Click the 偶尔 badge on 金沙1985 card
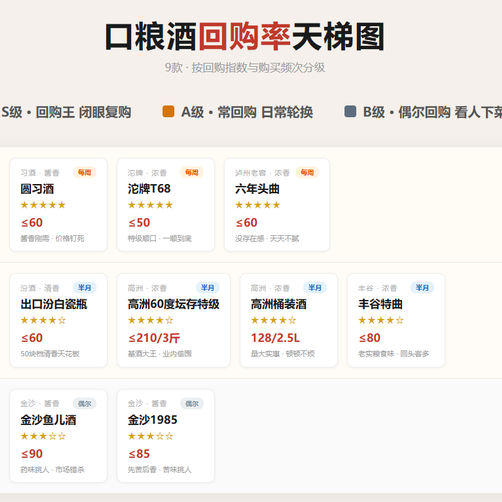This screenshot has height=502, width=502. point(192,404)
